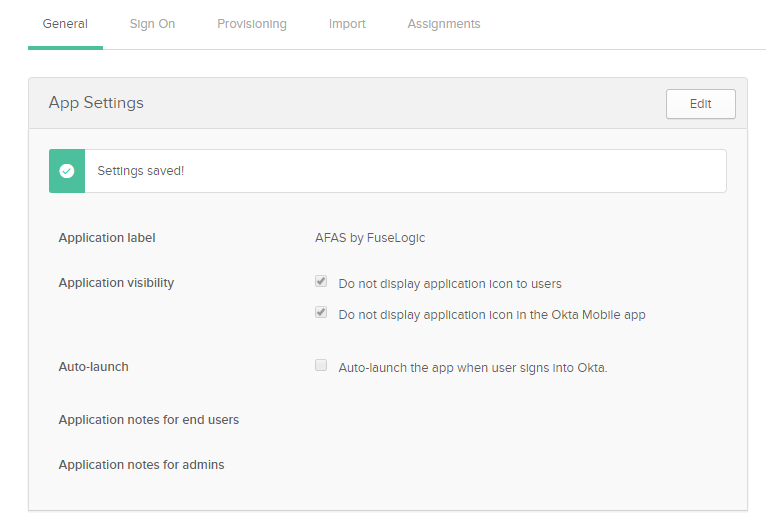Toggle 'Do not display application icon to users' checkbox
Viewport: 766px width, 528px height.
click(321, 281)
